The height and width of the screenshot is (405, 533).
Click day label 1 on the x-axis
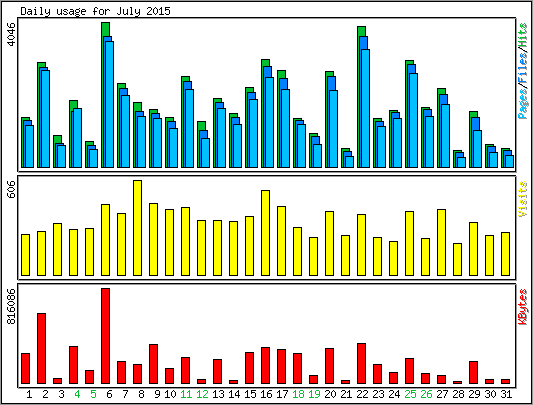29,394
